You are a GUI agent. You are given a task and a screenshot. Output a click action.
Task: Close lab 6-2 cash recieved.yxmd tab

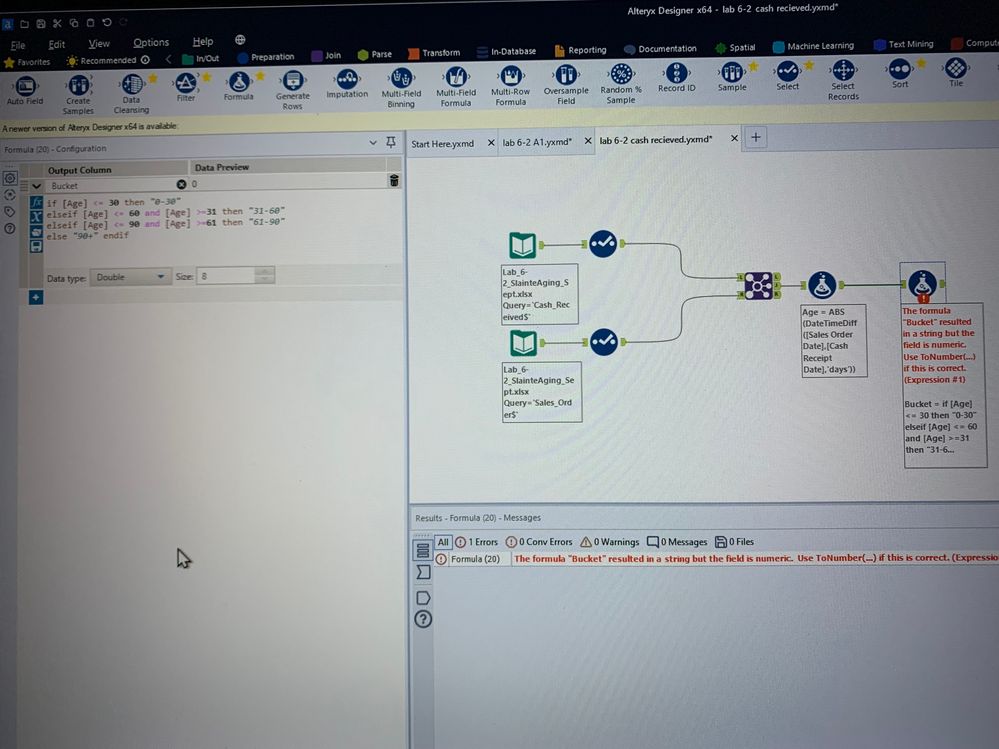point(734,138)
